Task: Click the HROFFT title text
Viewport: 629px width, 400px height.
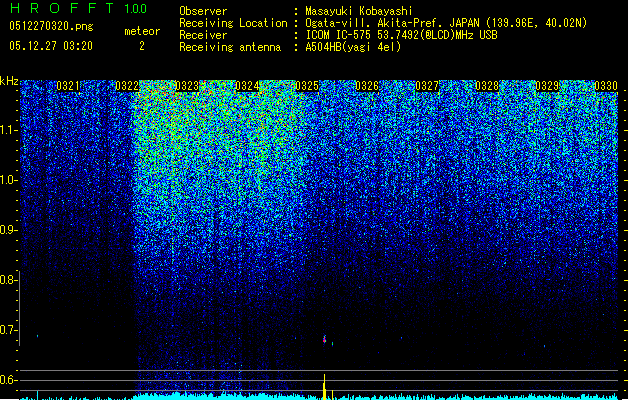Action: click(62, 8)
